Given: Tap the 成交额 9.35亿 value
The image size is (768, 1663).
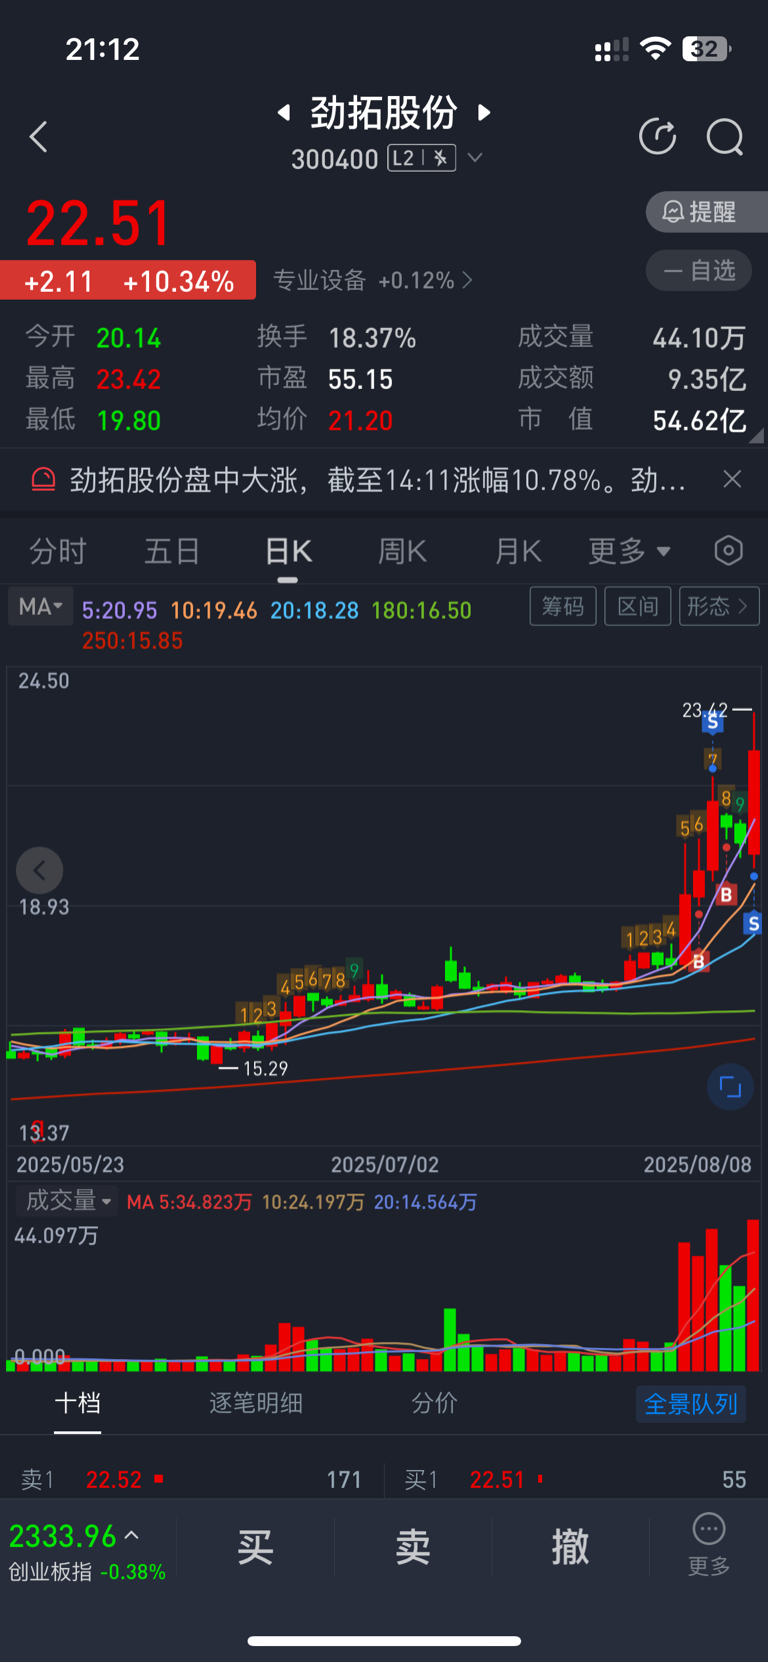Looking at the screenshot, I should click(707, 379).
